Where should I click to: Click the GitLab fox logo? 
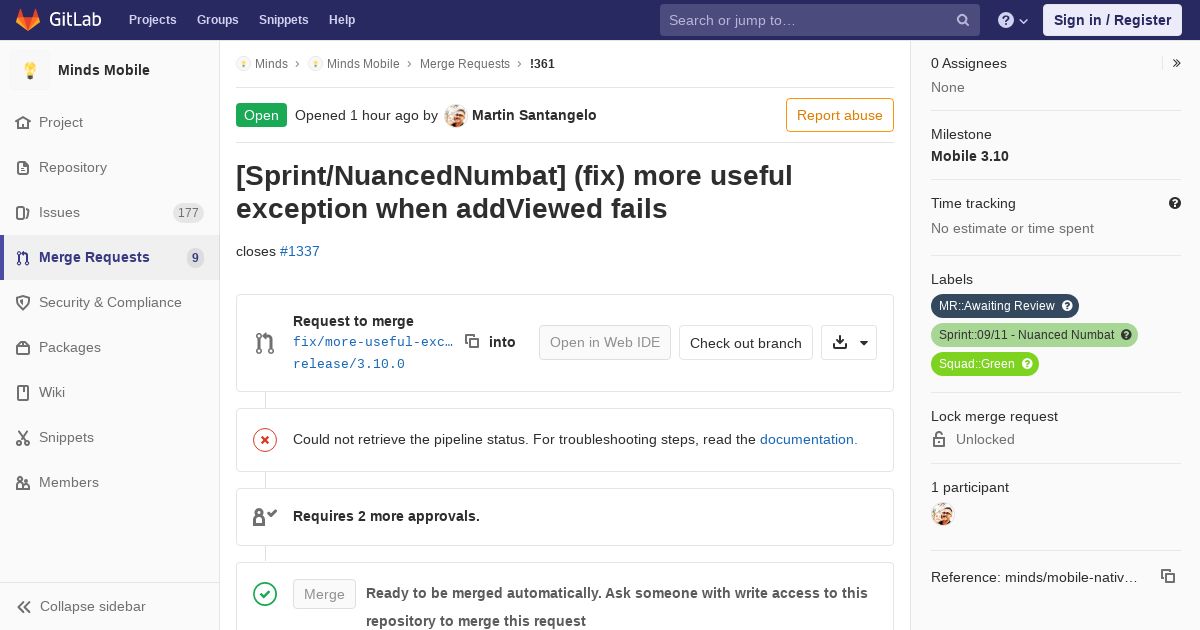click(28, 19)
